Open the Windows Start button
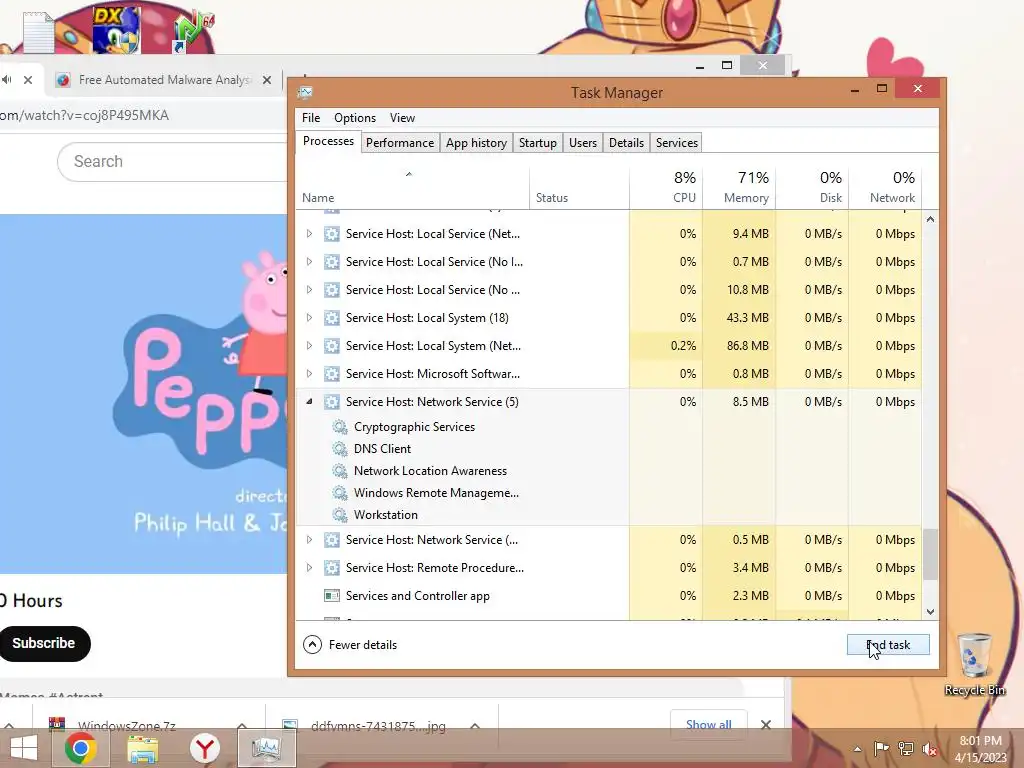 24,748
